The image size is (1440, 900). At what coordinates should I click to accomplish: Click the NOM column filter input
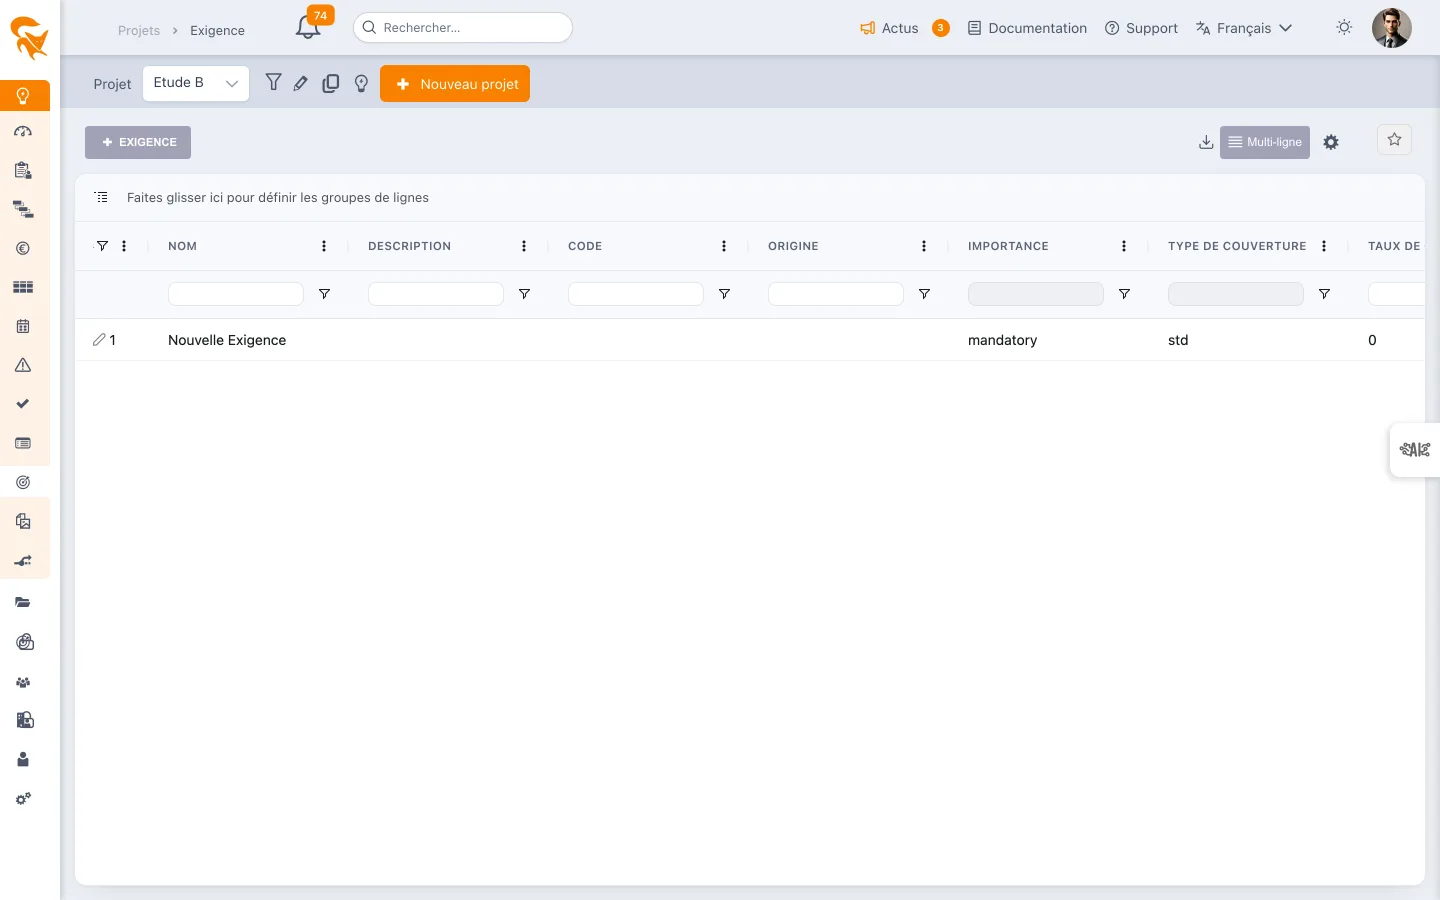pos(236,294)
